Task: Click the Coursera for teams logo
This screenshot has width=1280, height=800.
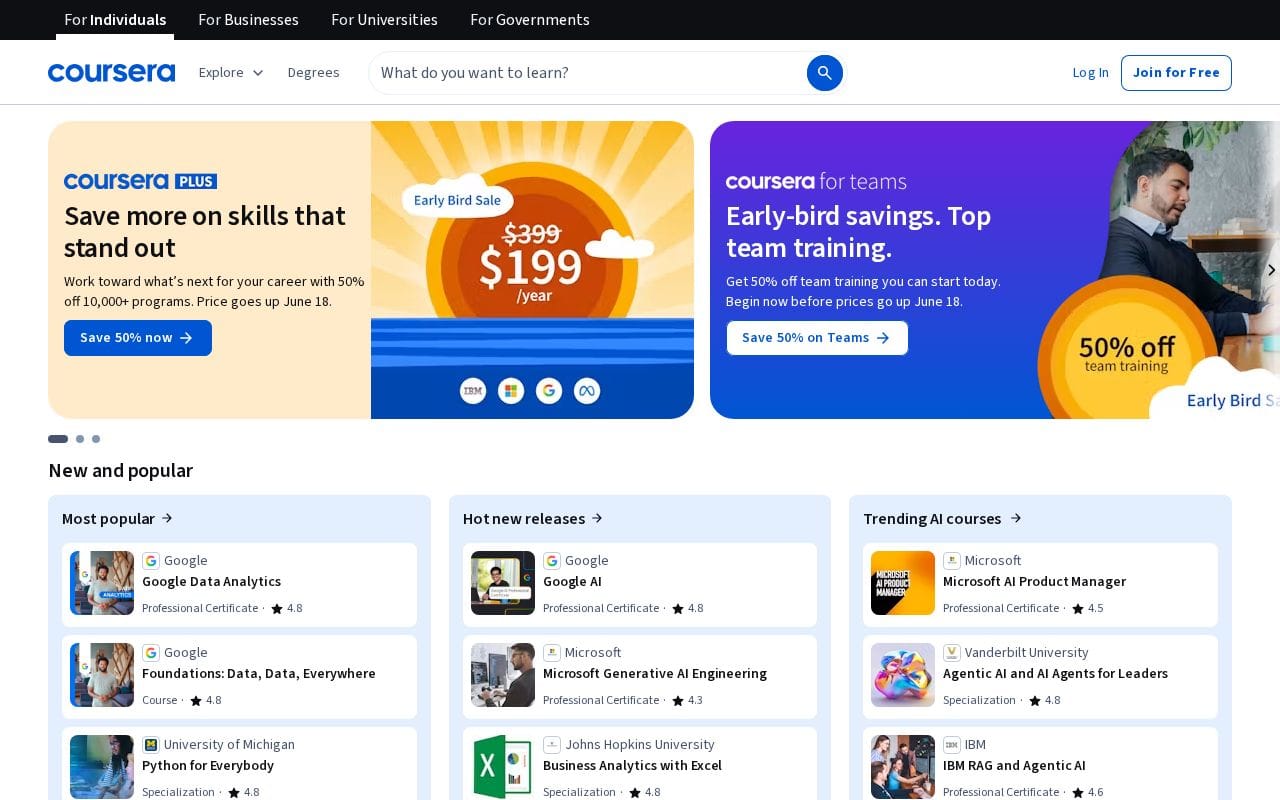Action: coord(816,181)
